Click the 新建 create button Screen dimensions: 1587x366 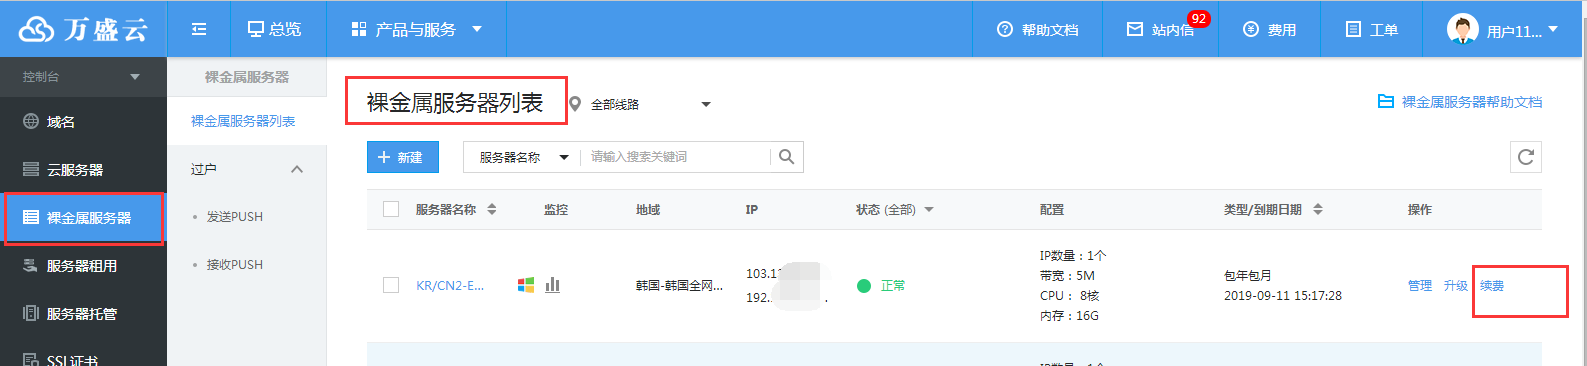pos(403,157)
